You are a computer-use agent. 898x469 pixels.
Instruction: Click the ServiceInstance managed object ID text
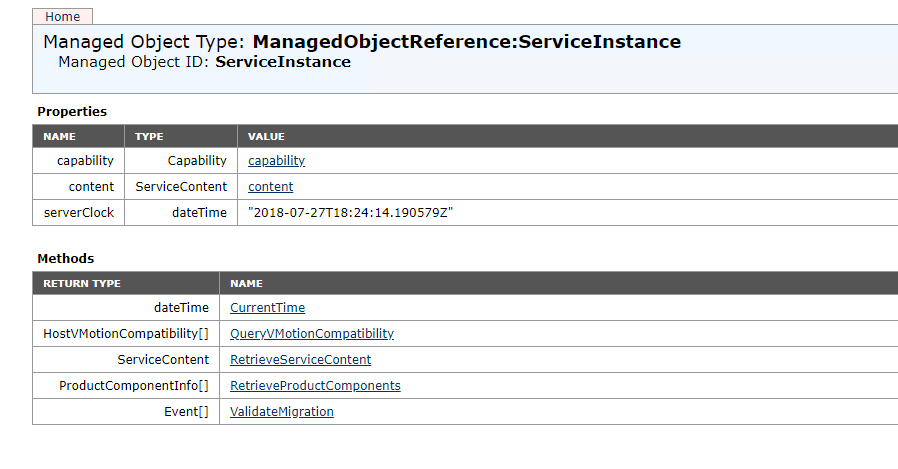283,62
